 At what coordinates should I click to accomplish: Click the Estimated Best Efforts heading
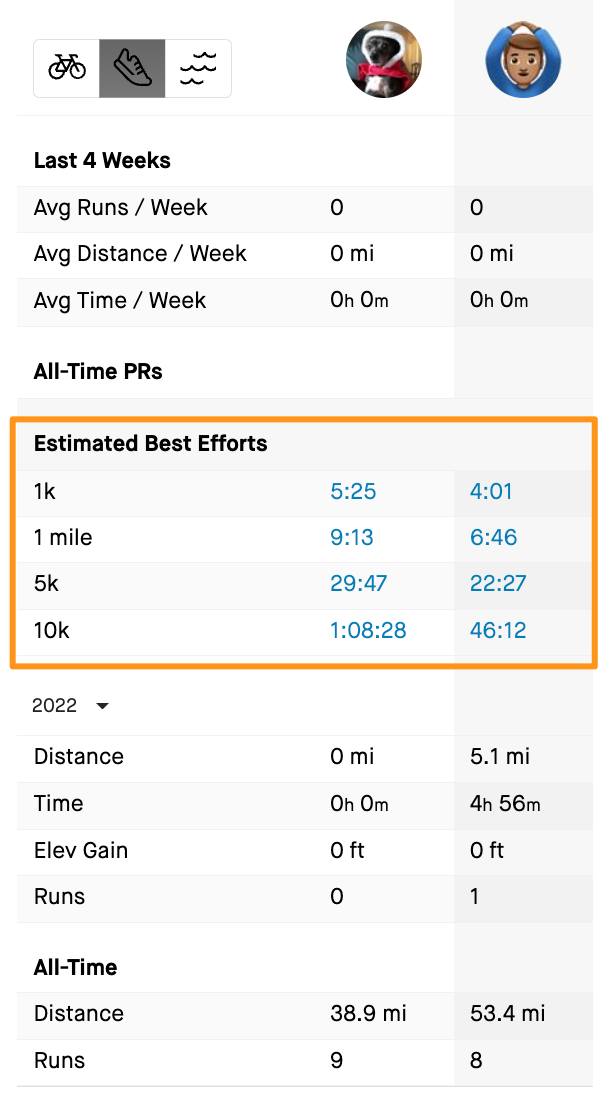tap(151, 444)
